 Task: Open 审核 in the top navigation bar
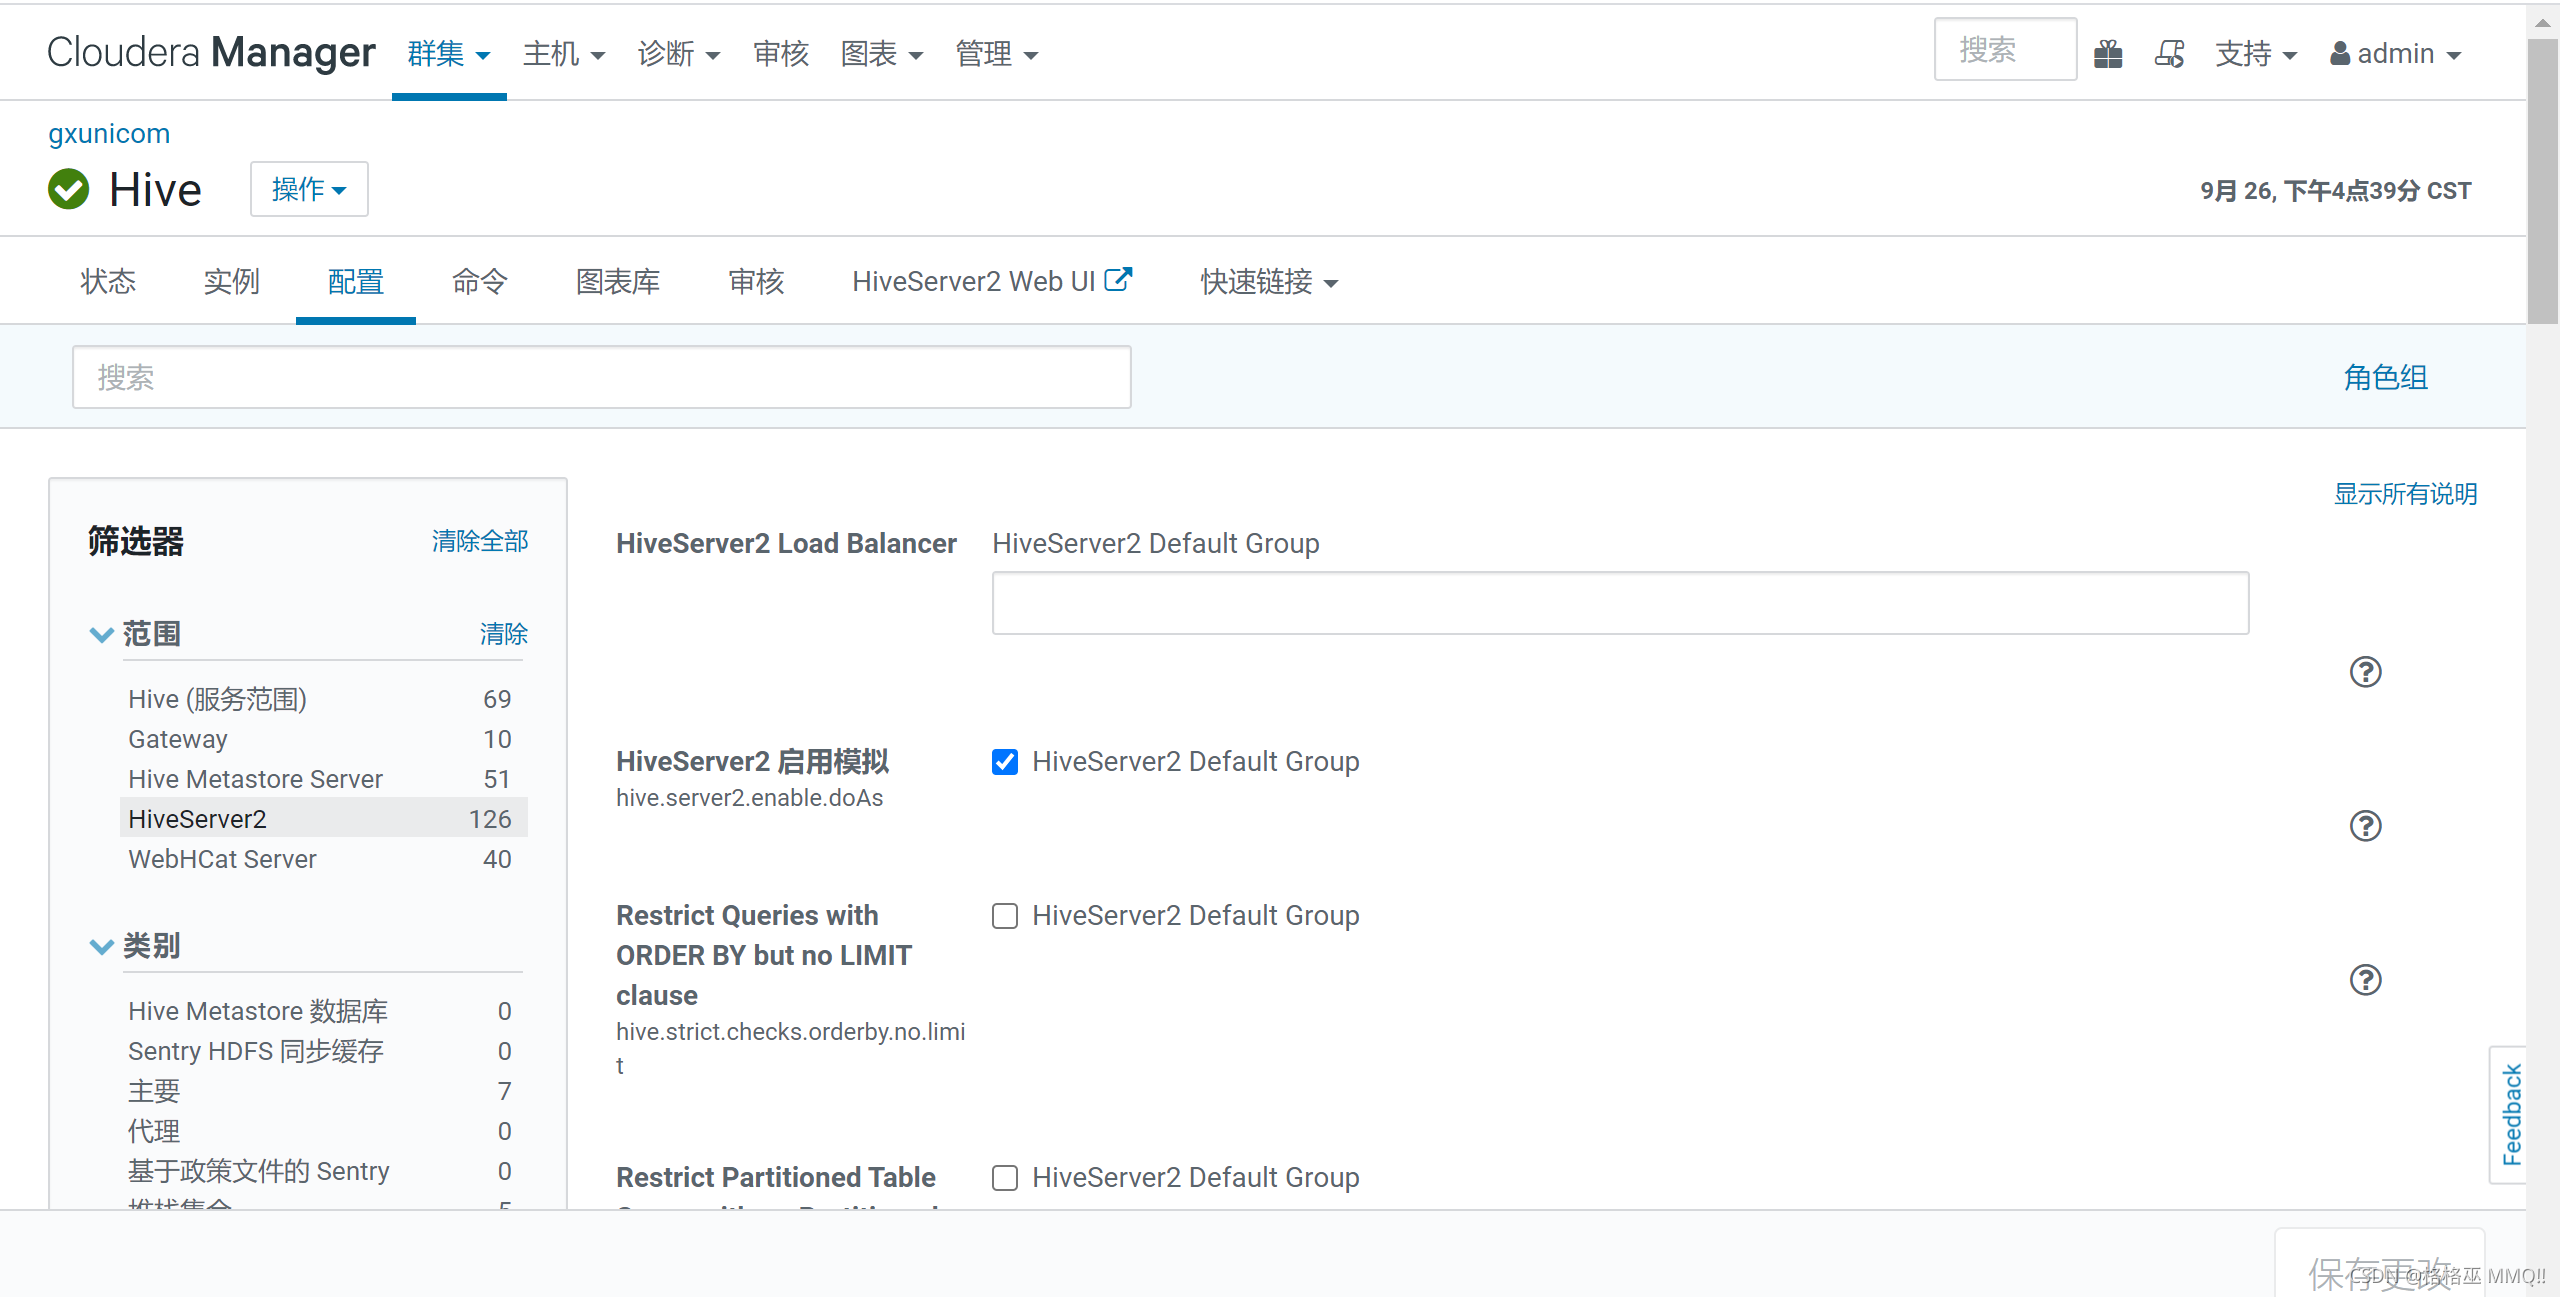coord(781,54)
